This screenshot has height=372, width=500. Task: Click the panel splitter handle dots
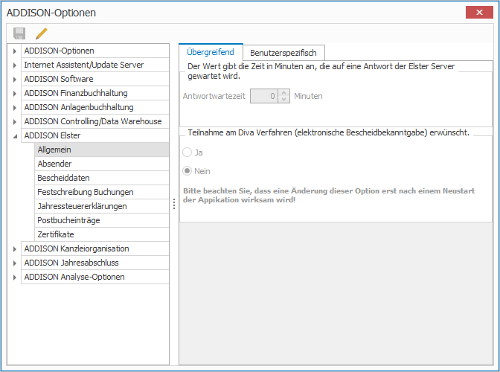[x=174, y=204]
